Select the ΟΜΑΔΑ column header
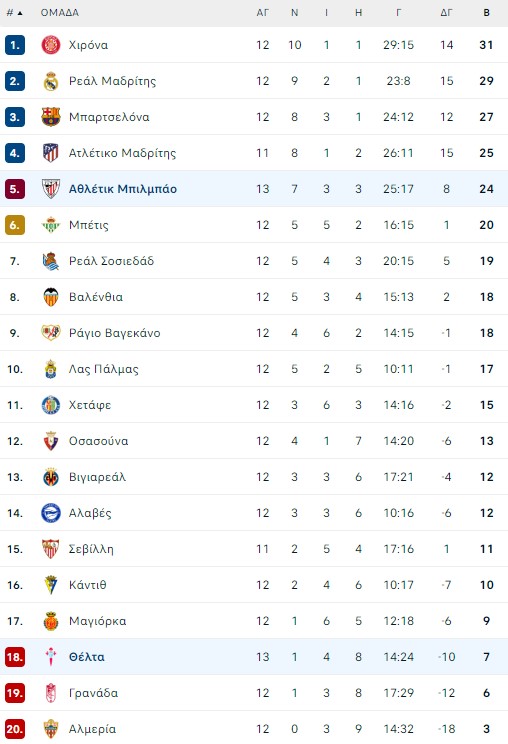The width and height of the screenshot is (508, 744). coord(60,13)
